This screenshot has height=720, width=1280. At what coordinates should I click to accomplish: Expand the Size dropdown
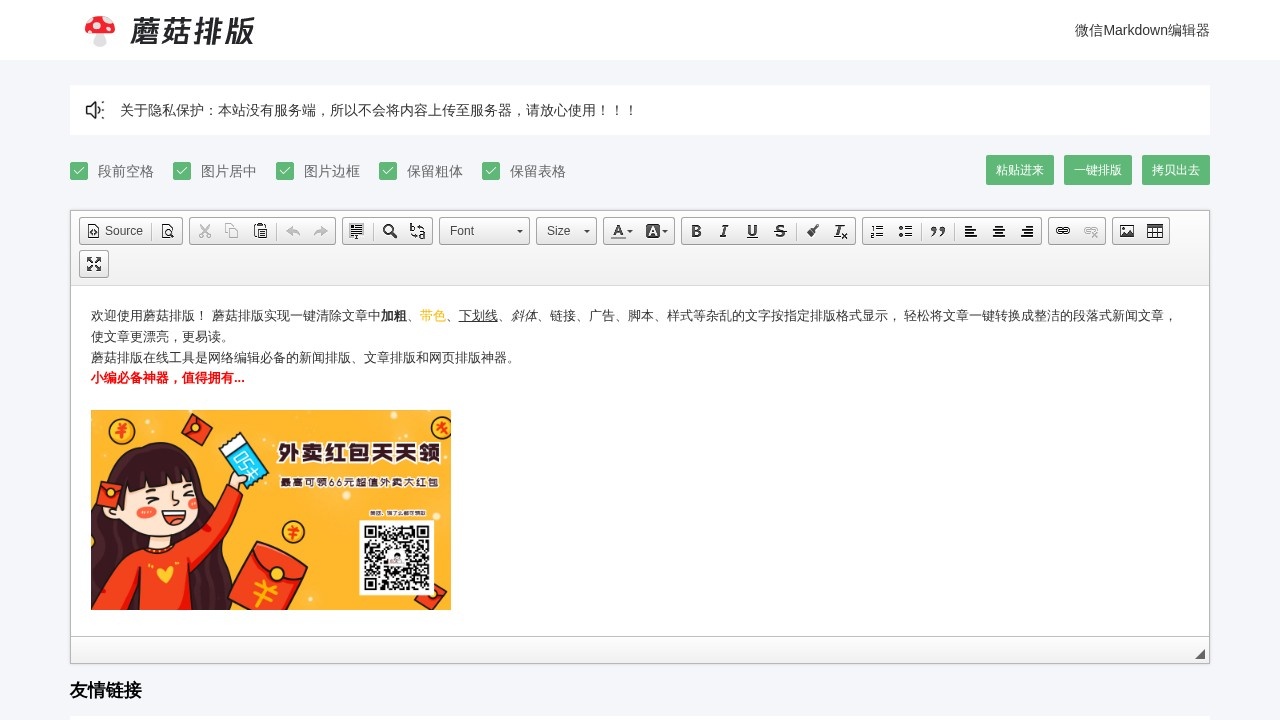[566, 231]
